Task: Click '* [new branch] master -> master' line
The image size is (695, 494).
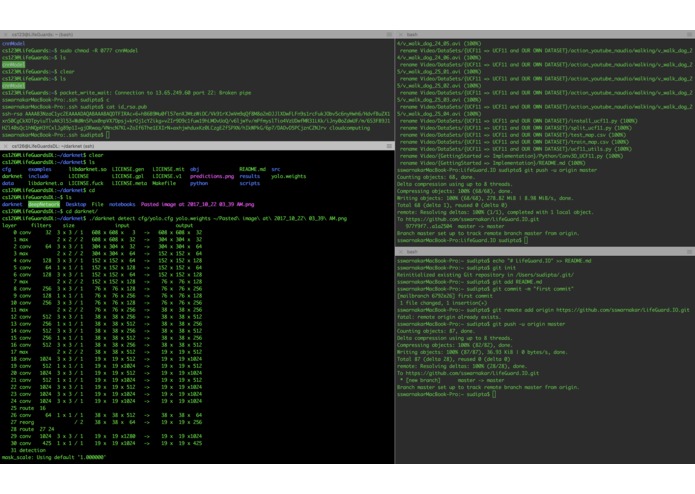Action: (452, 381)
